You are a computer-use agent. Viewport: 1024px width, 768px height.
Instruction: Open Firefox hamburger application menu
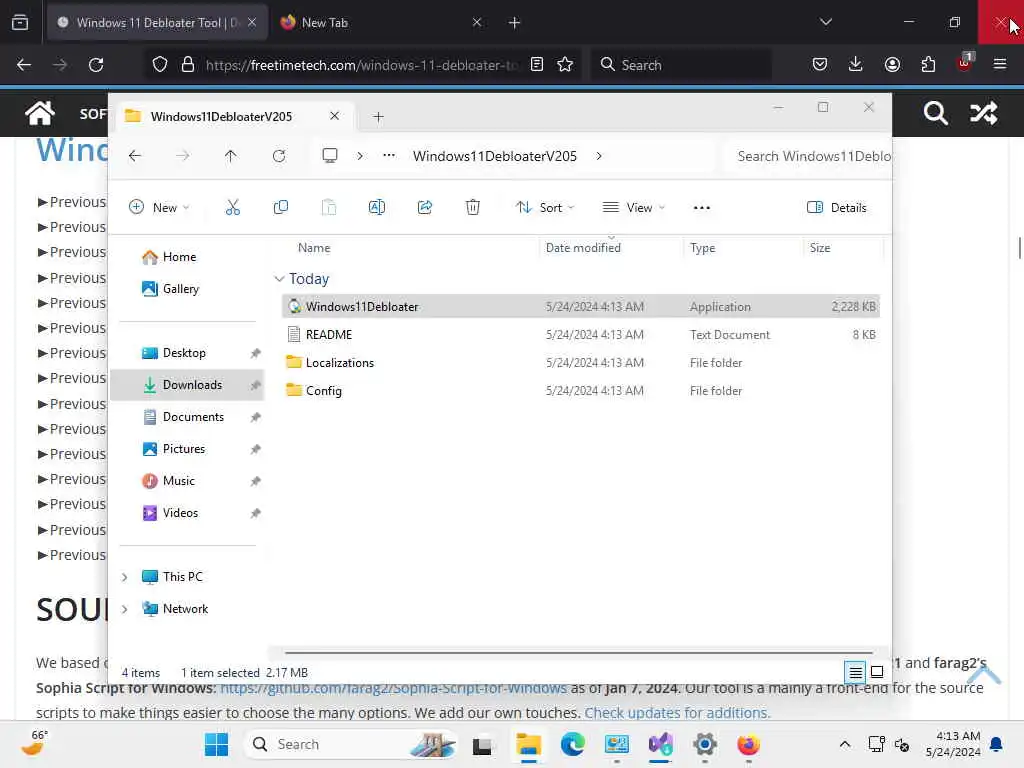[x=1000, y=64]
